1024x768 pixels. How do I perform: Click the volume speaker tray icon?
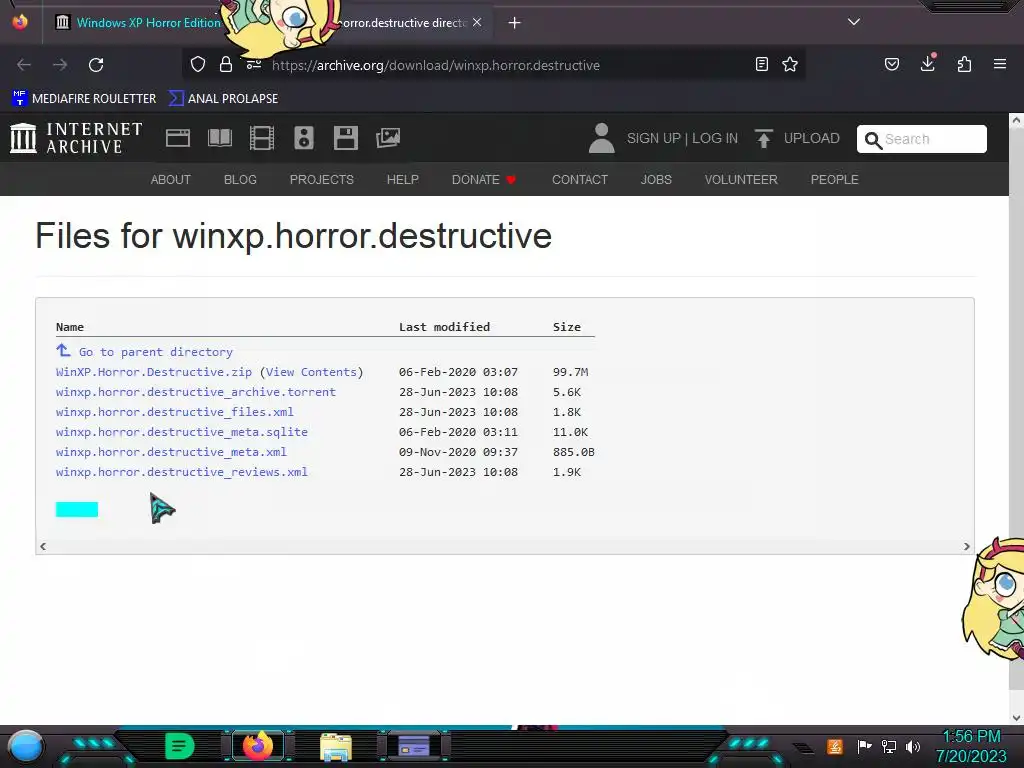point(913,746)
